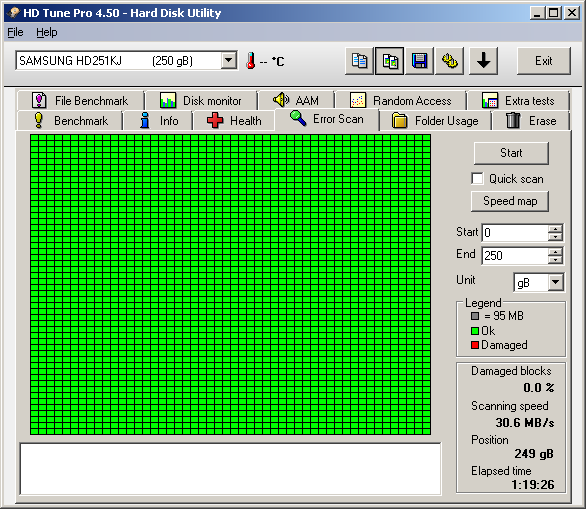Increase the Start value with up spinner
586x509 pixels.
click(x=555, y=229)
